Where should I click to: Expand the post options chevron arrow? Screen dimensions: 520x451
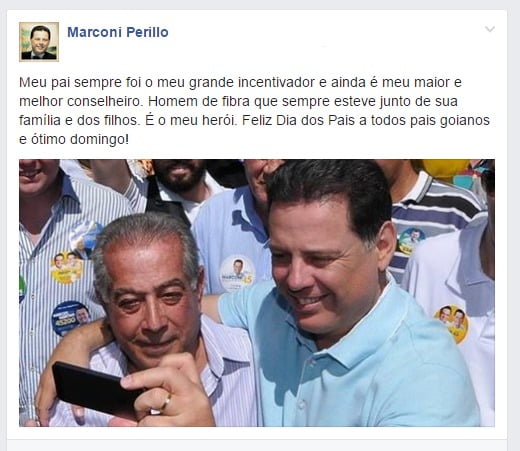coord(490,29)
